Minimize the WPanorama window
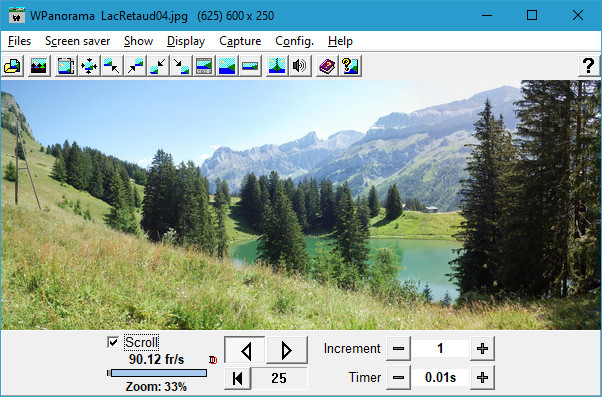Viewport: 602px width, 397px height. 487,15
